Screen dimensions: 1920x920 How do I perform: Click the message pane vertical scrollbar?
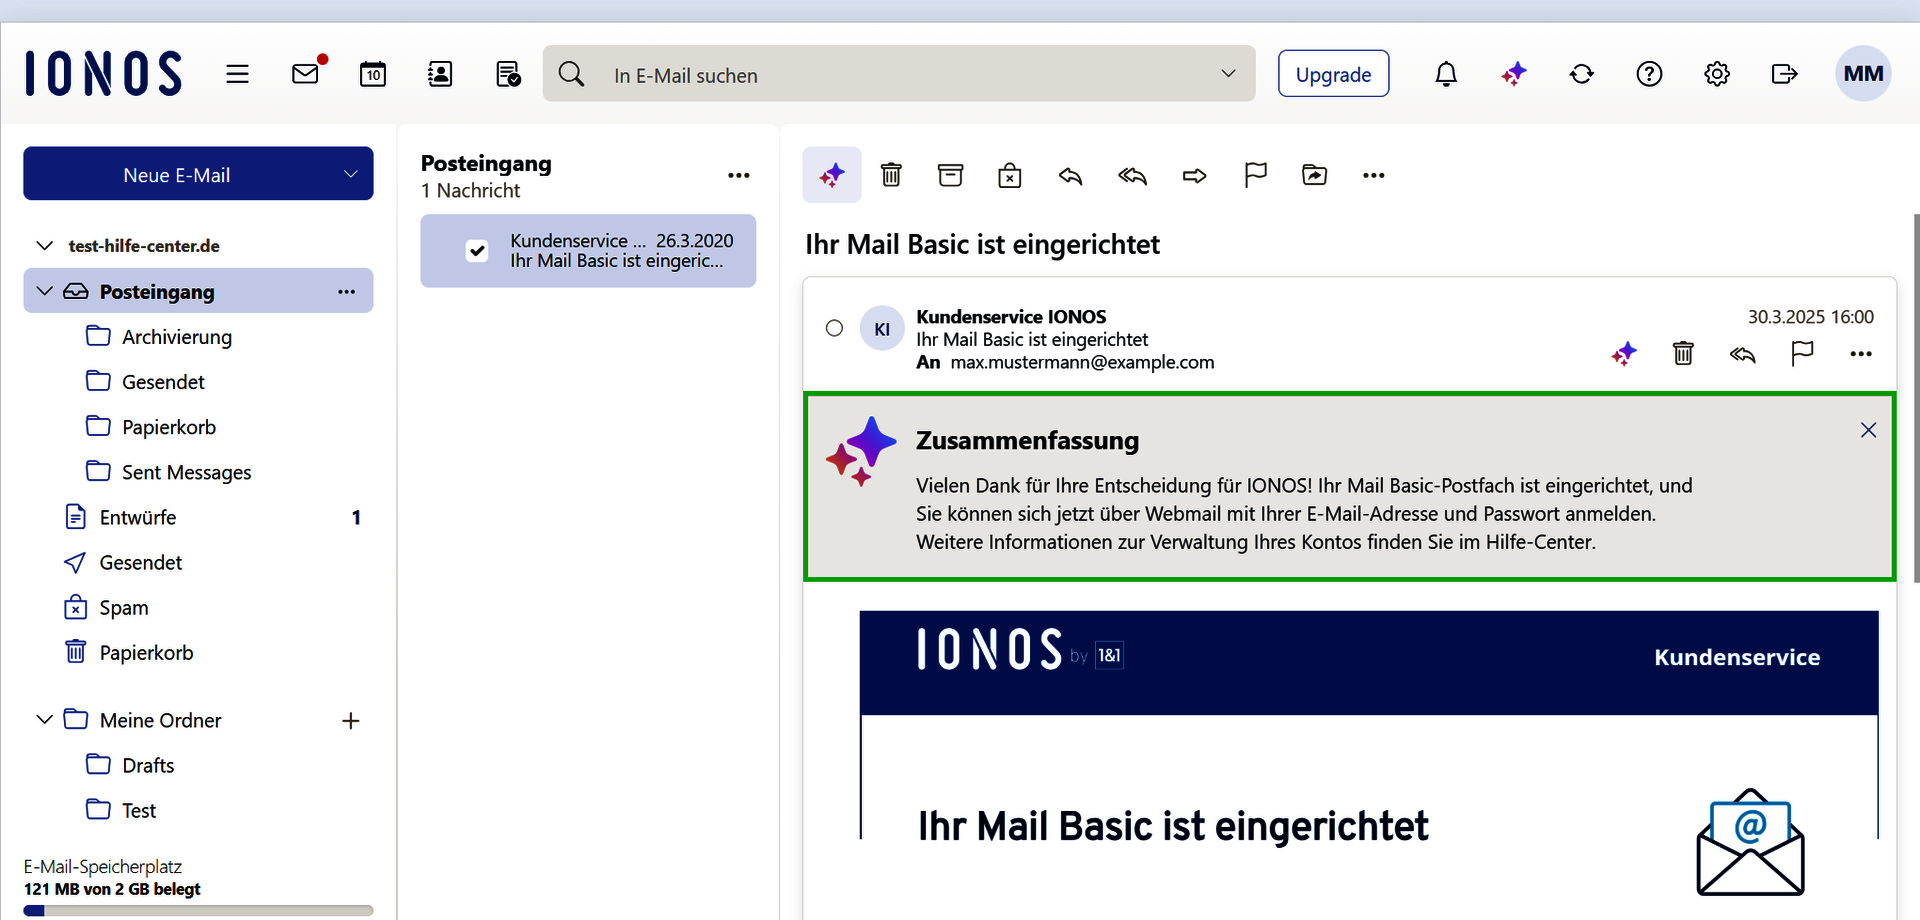point(1915,398)
